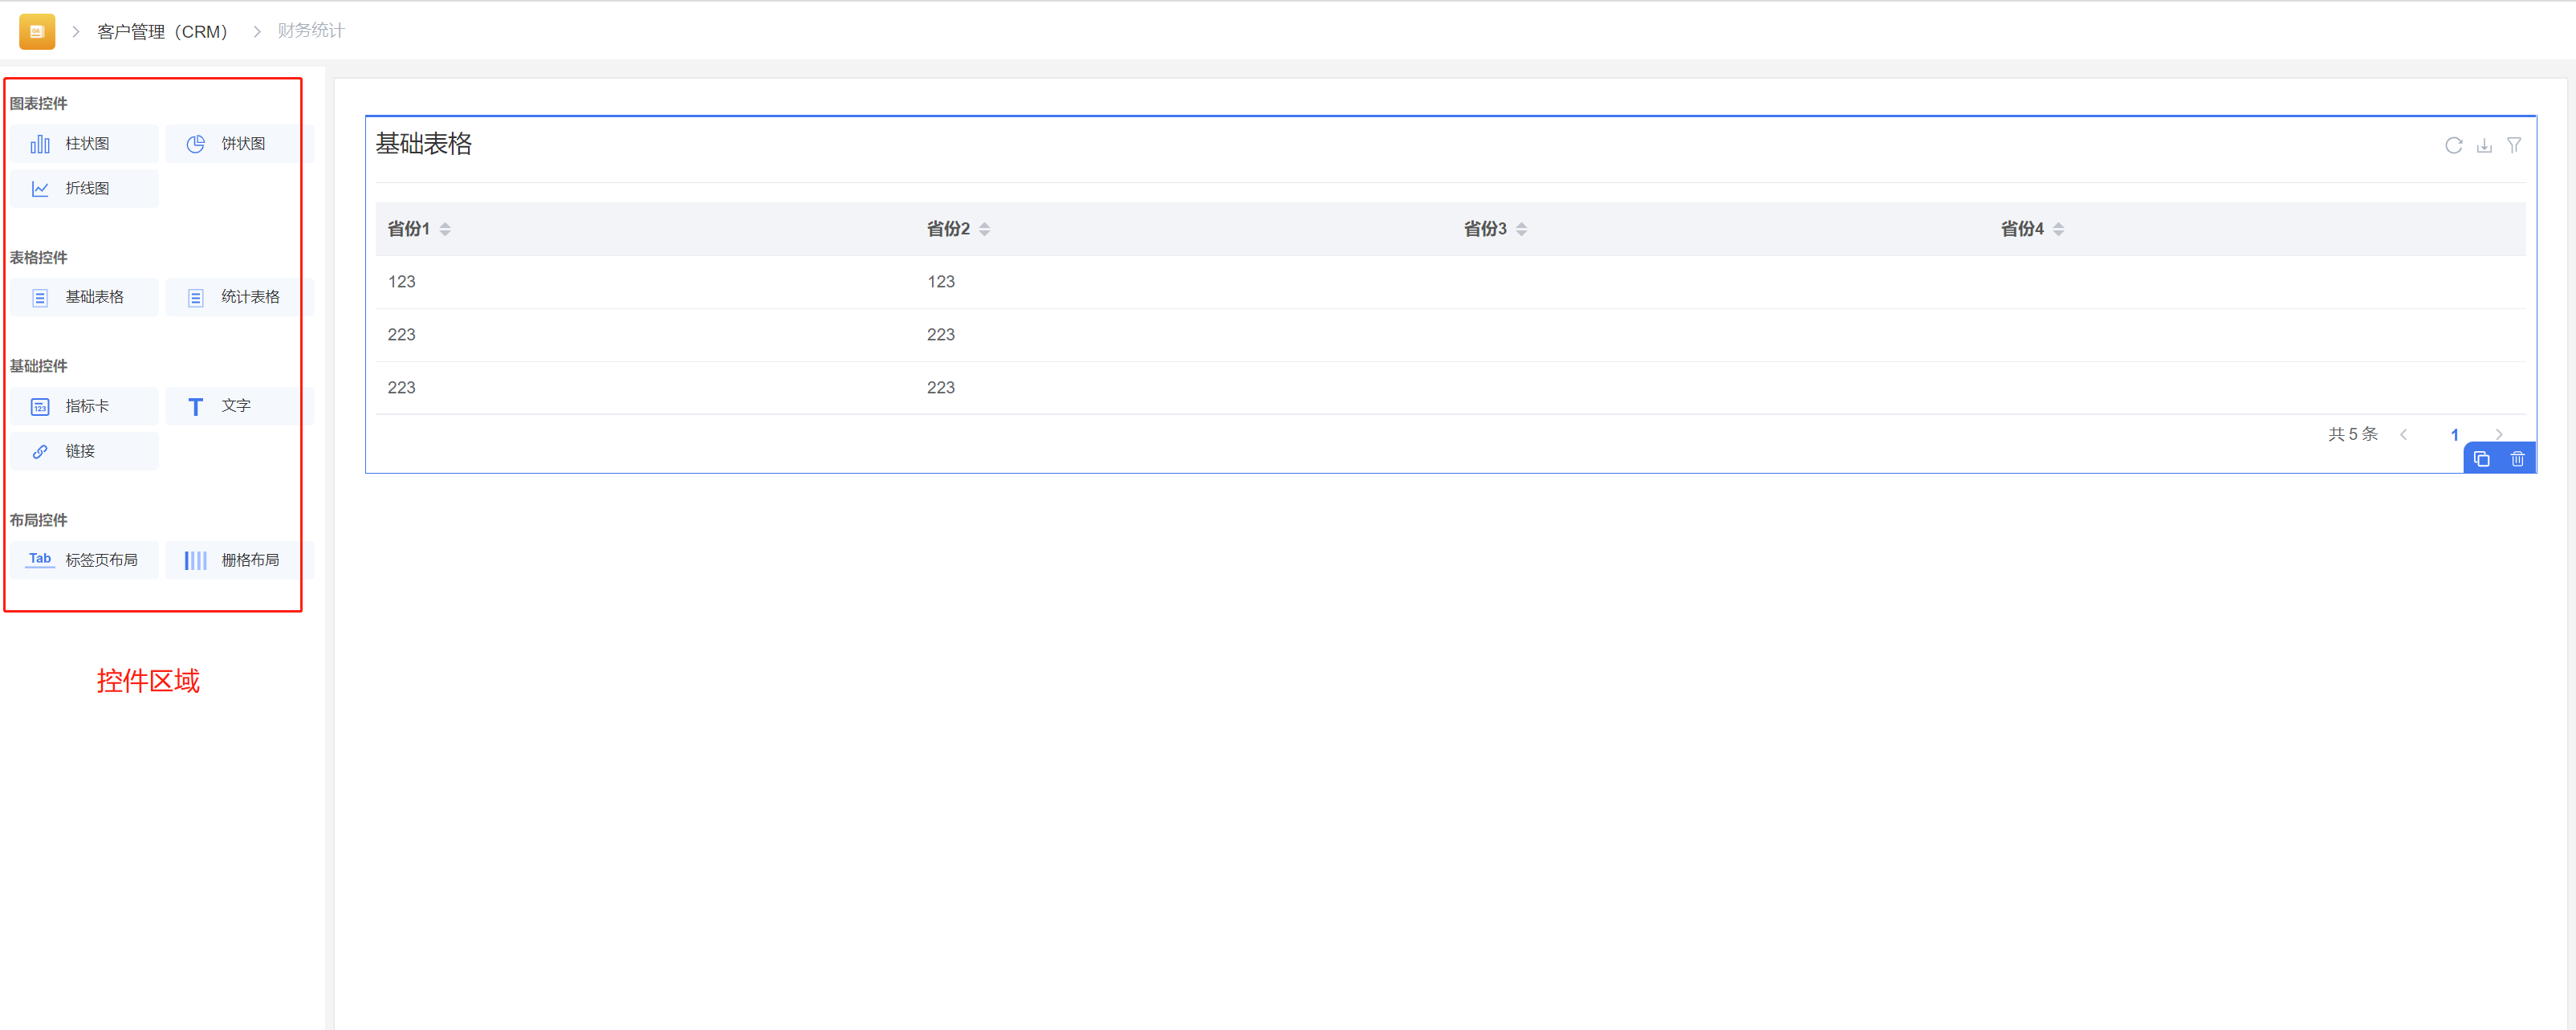The width and height of the screenshot is (2576, 1030).
Task: Open 客户管理 (CRM) breadcrumb link
Action: (163, 32)
